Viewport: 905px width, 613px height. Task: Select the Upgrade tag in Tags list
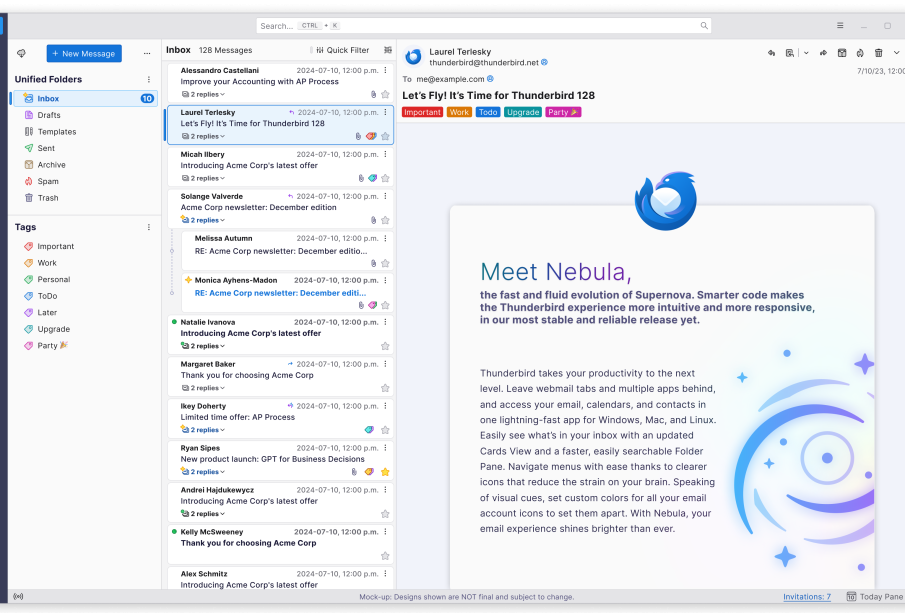pos(53,329)
